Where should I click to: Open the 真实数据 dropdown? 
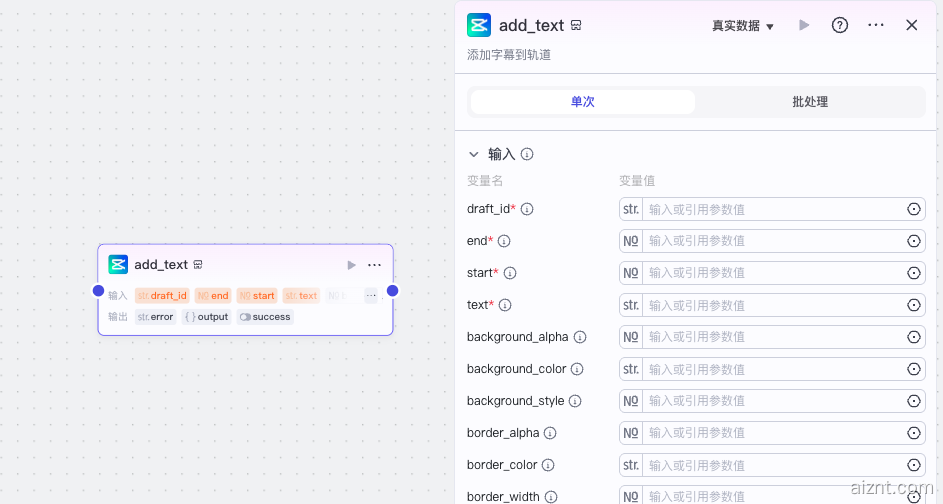(x=743, y=26)
